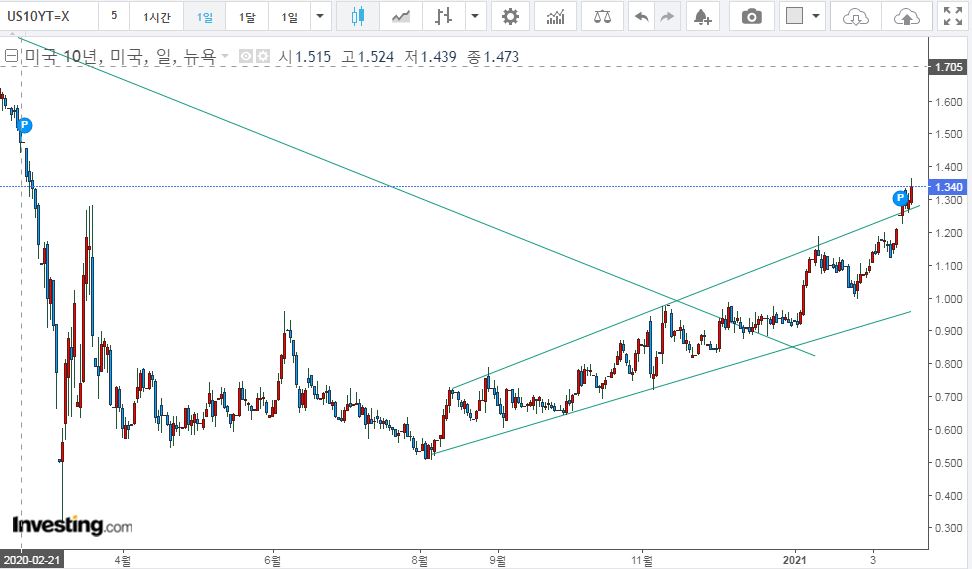Open series format gear in legend

pyautogui.click(x=263, y=56)
